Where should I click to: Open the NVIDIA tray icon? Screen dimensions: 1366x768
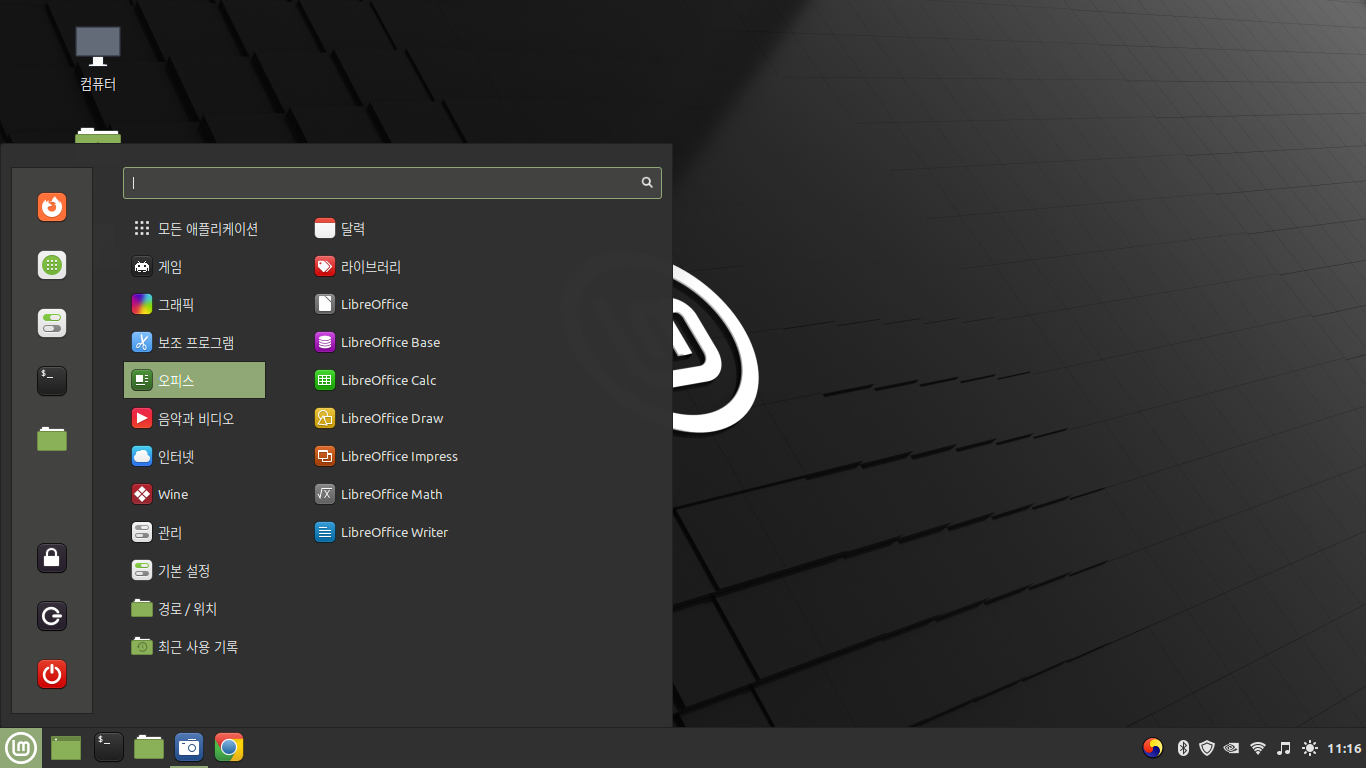pos(1232,748)
